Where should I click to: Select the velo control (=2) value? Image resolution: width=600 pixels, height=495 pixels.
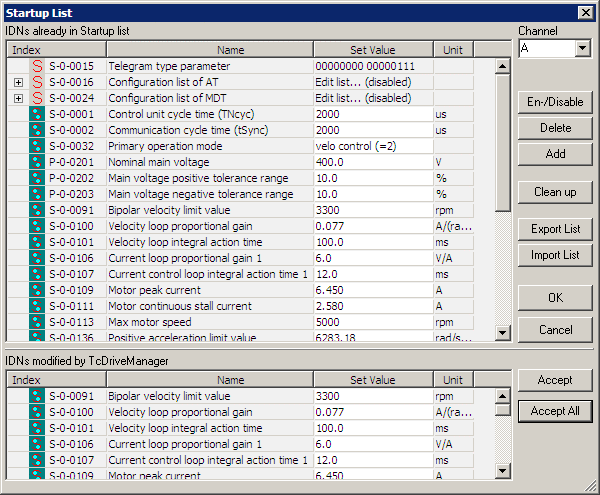coord(356,146)
